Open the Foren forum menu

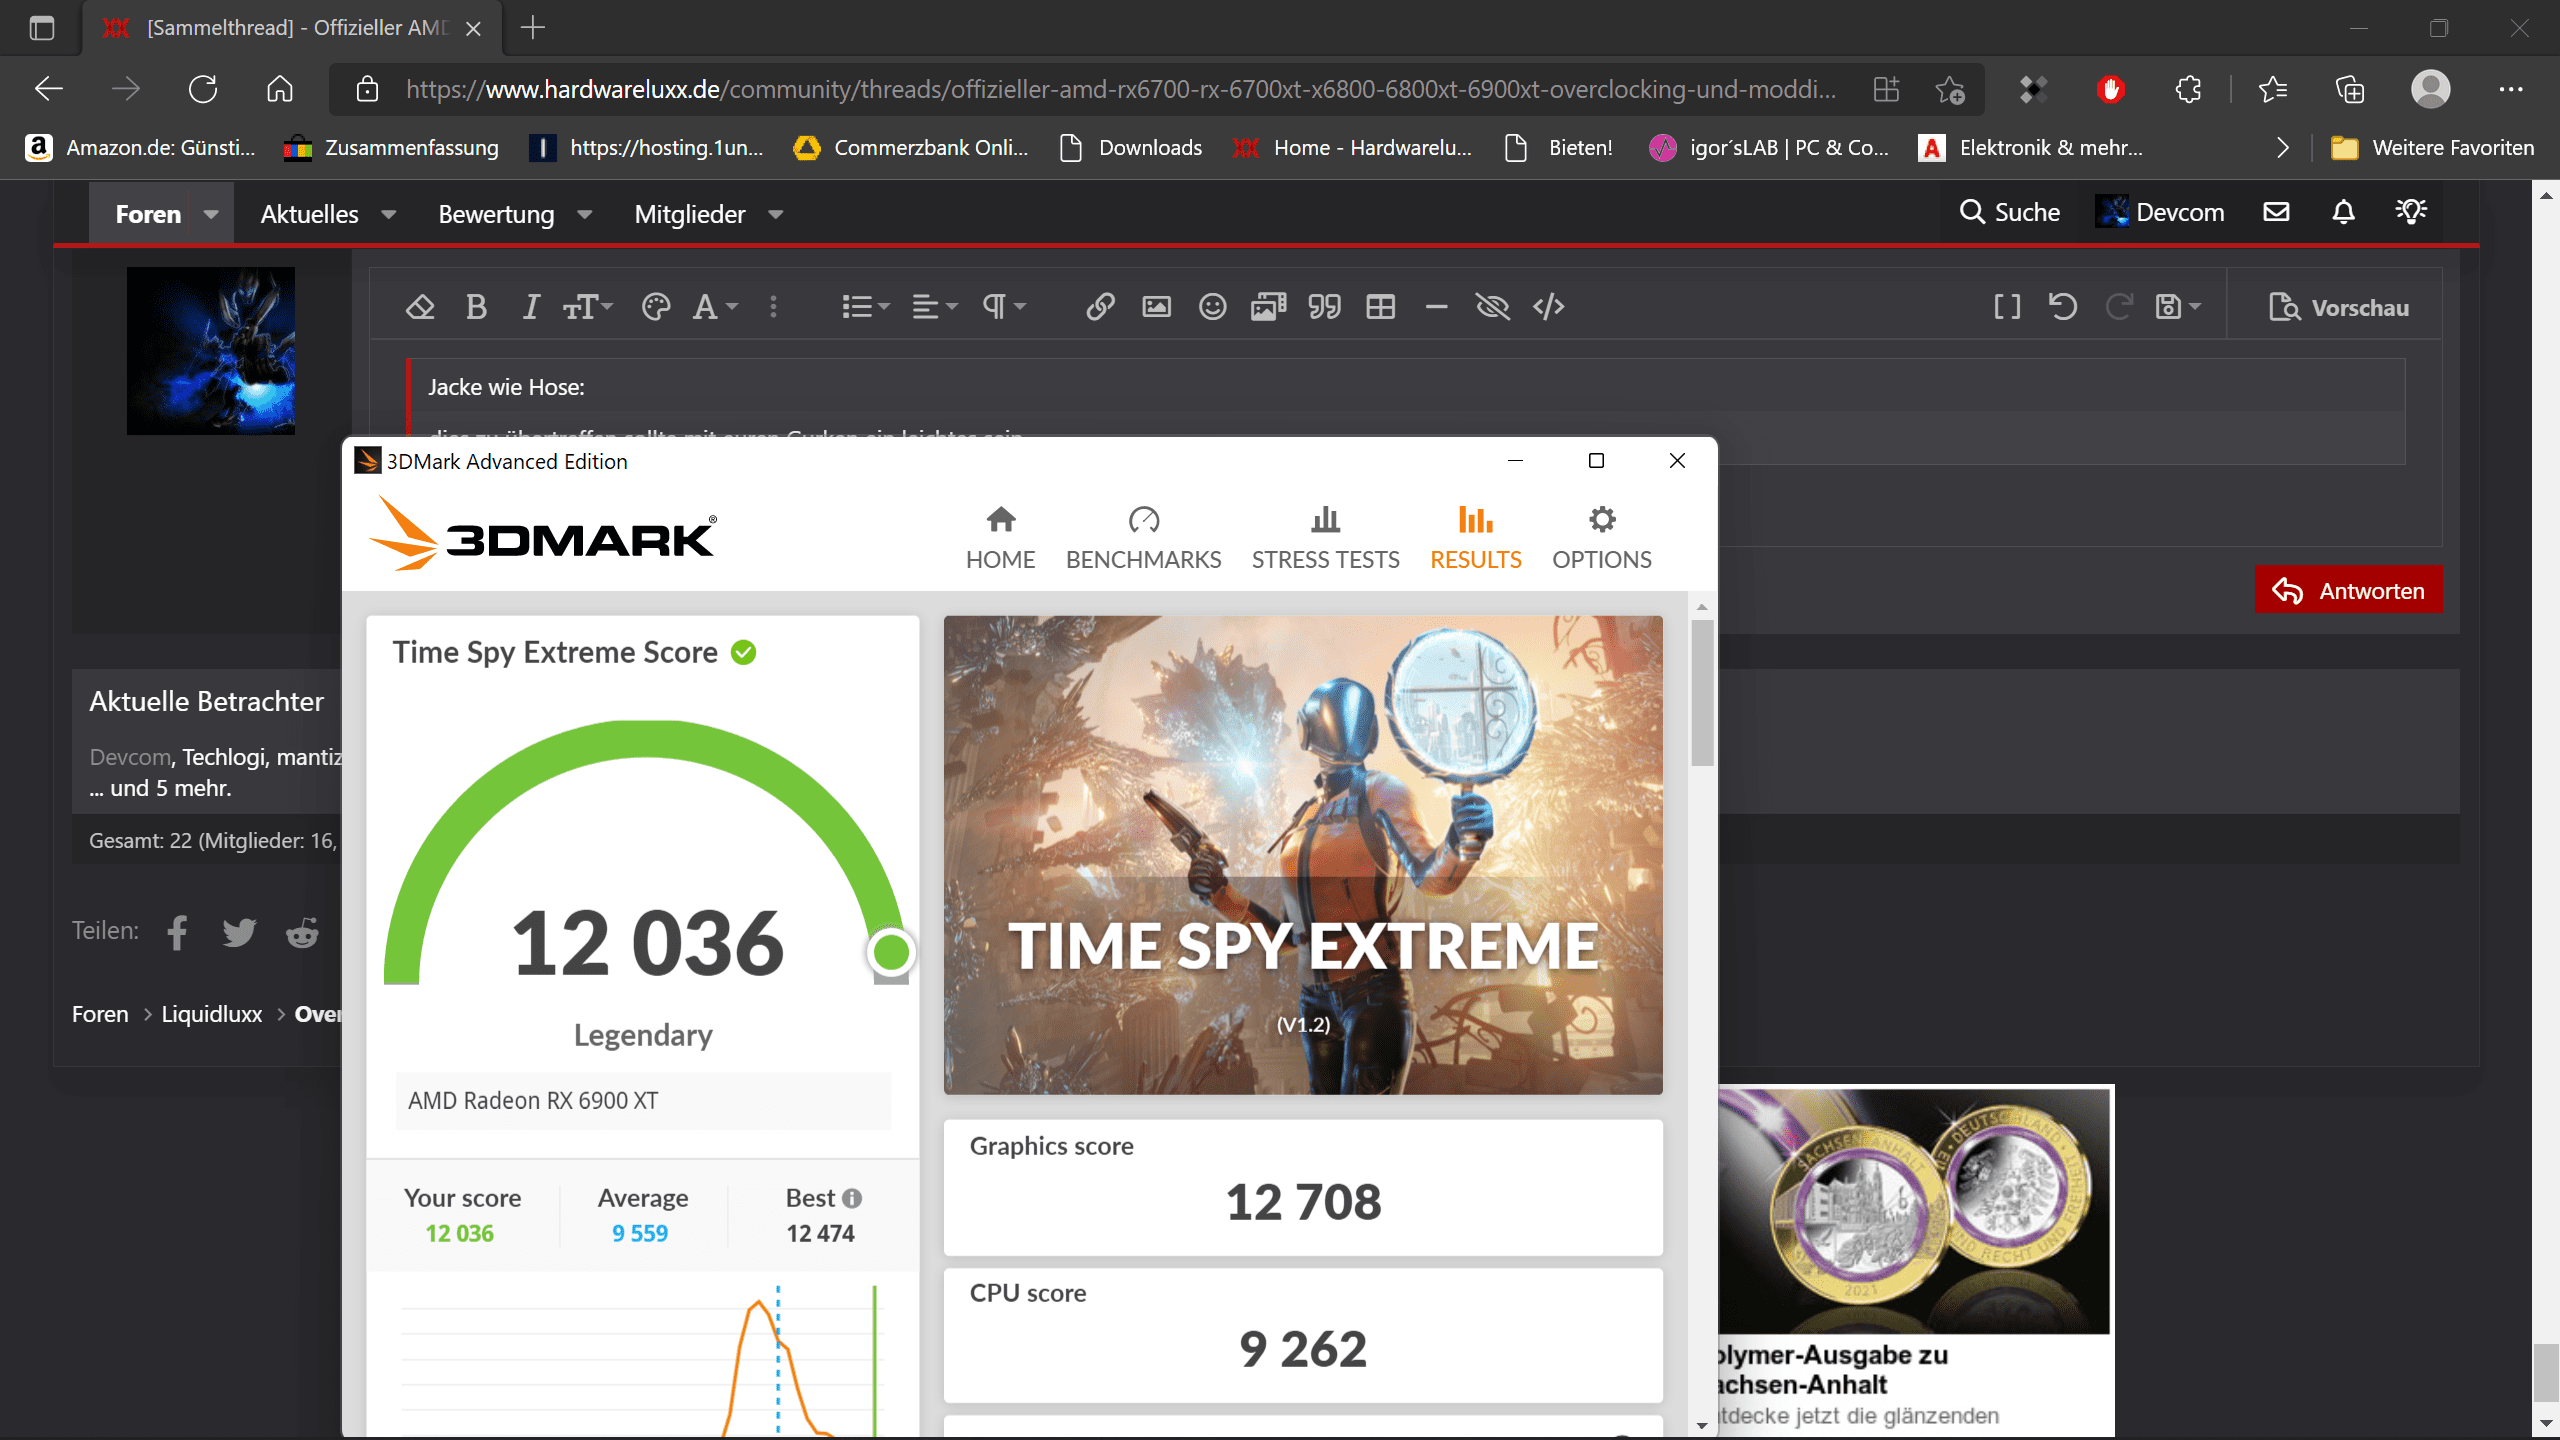tap(148, 214)
